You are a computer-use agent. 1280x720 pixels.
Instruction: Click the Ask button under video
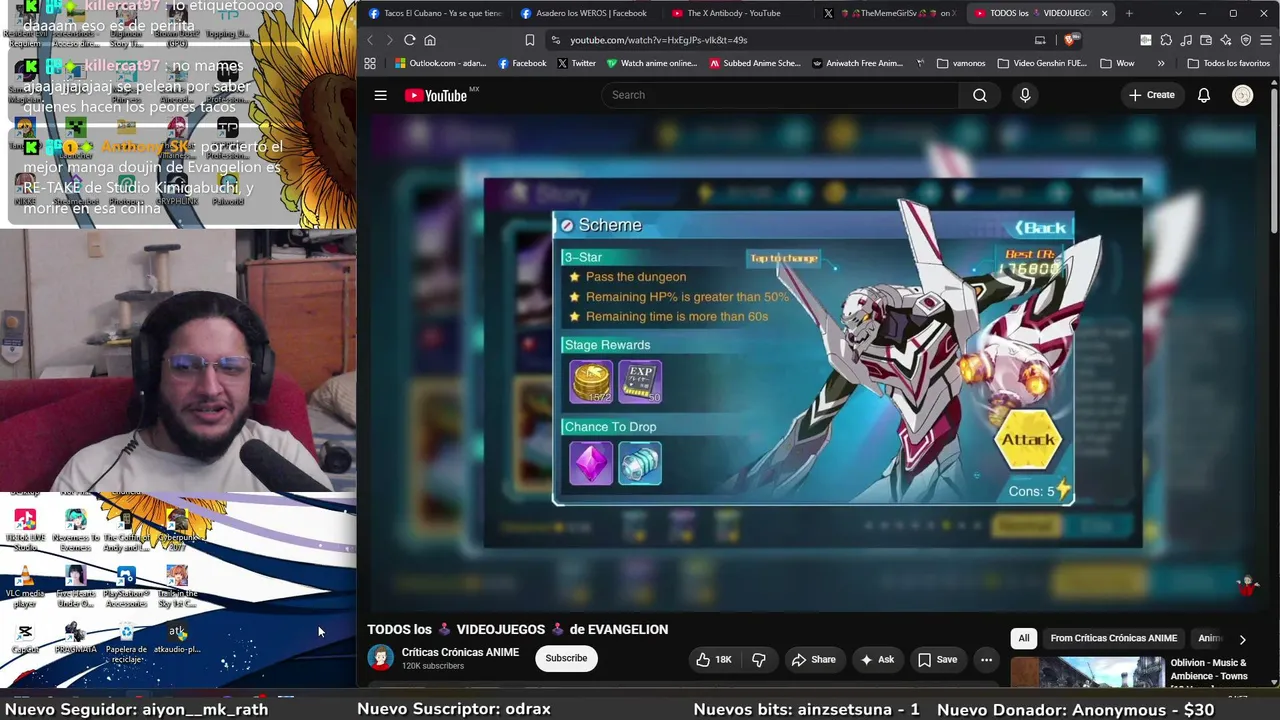click(x=877, y=659)
